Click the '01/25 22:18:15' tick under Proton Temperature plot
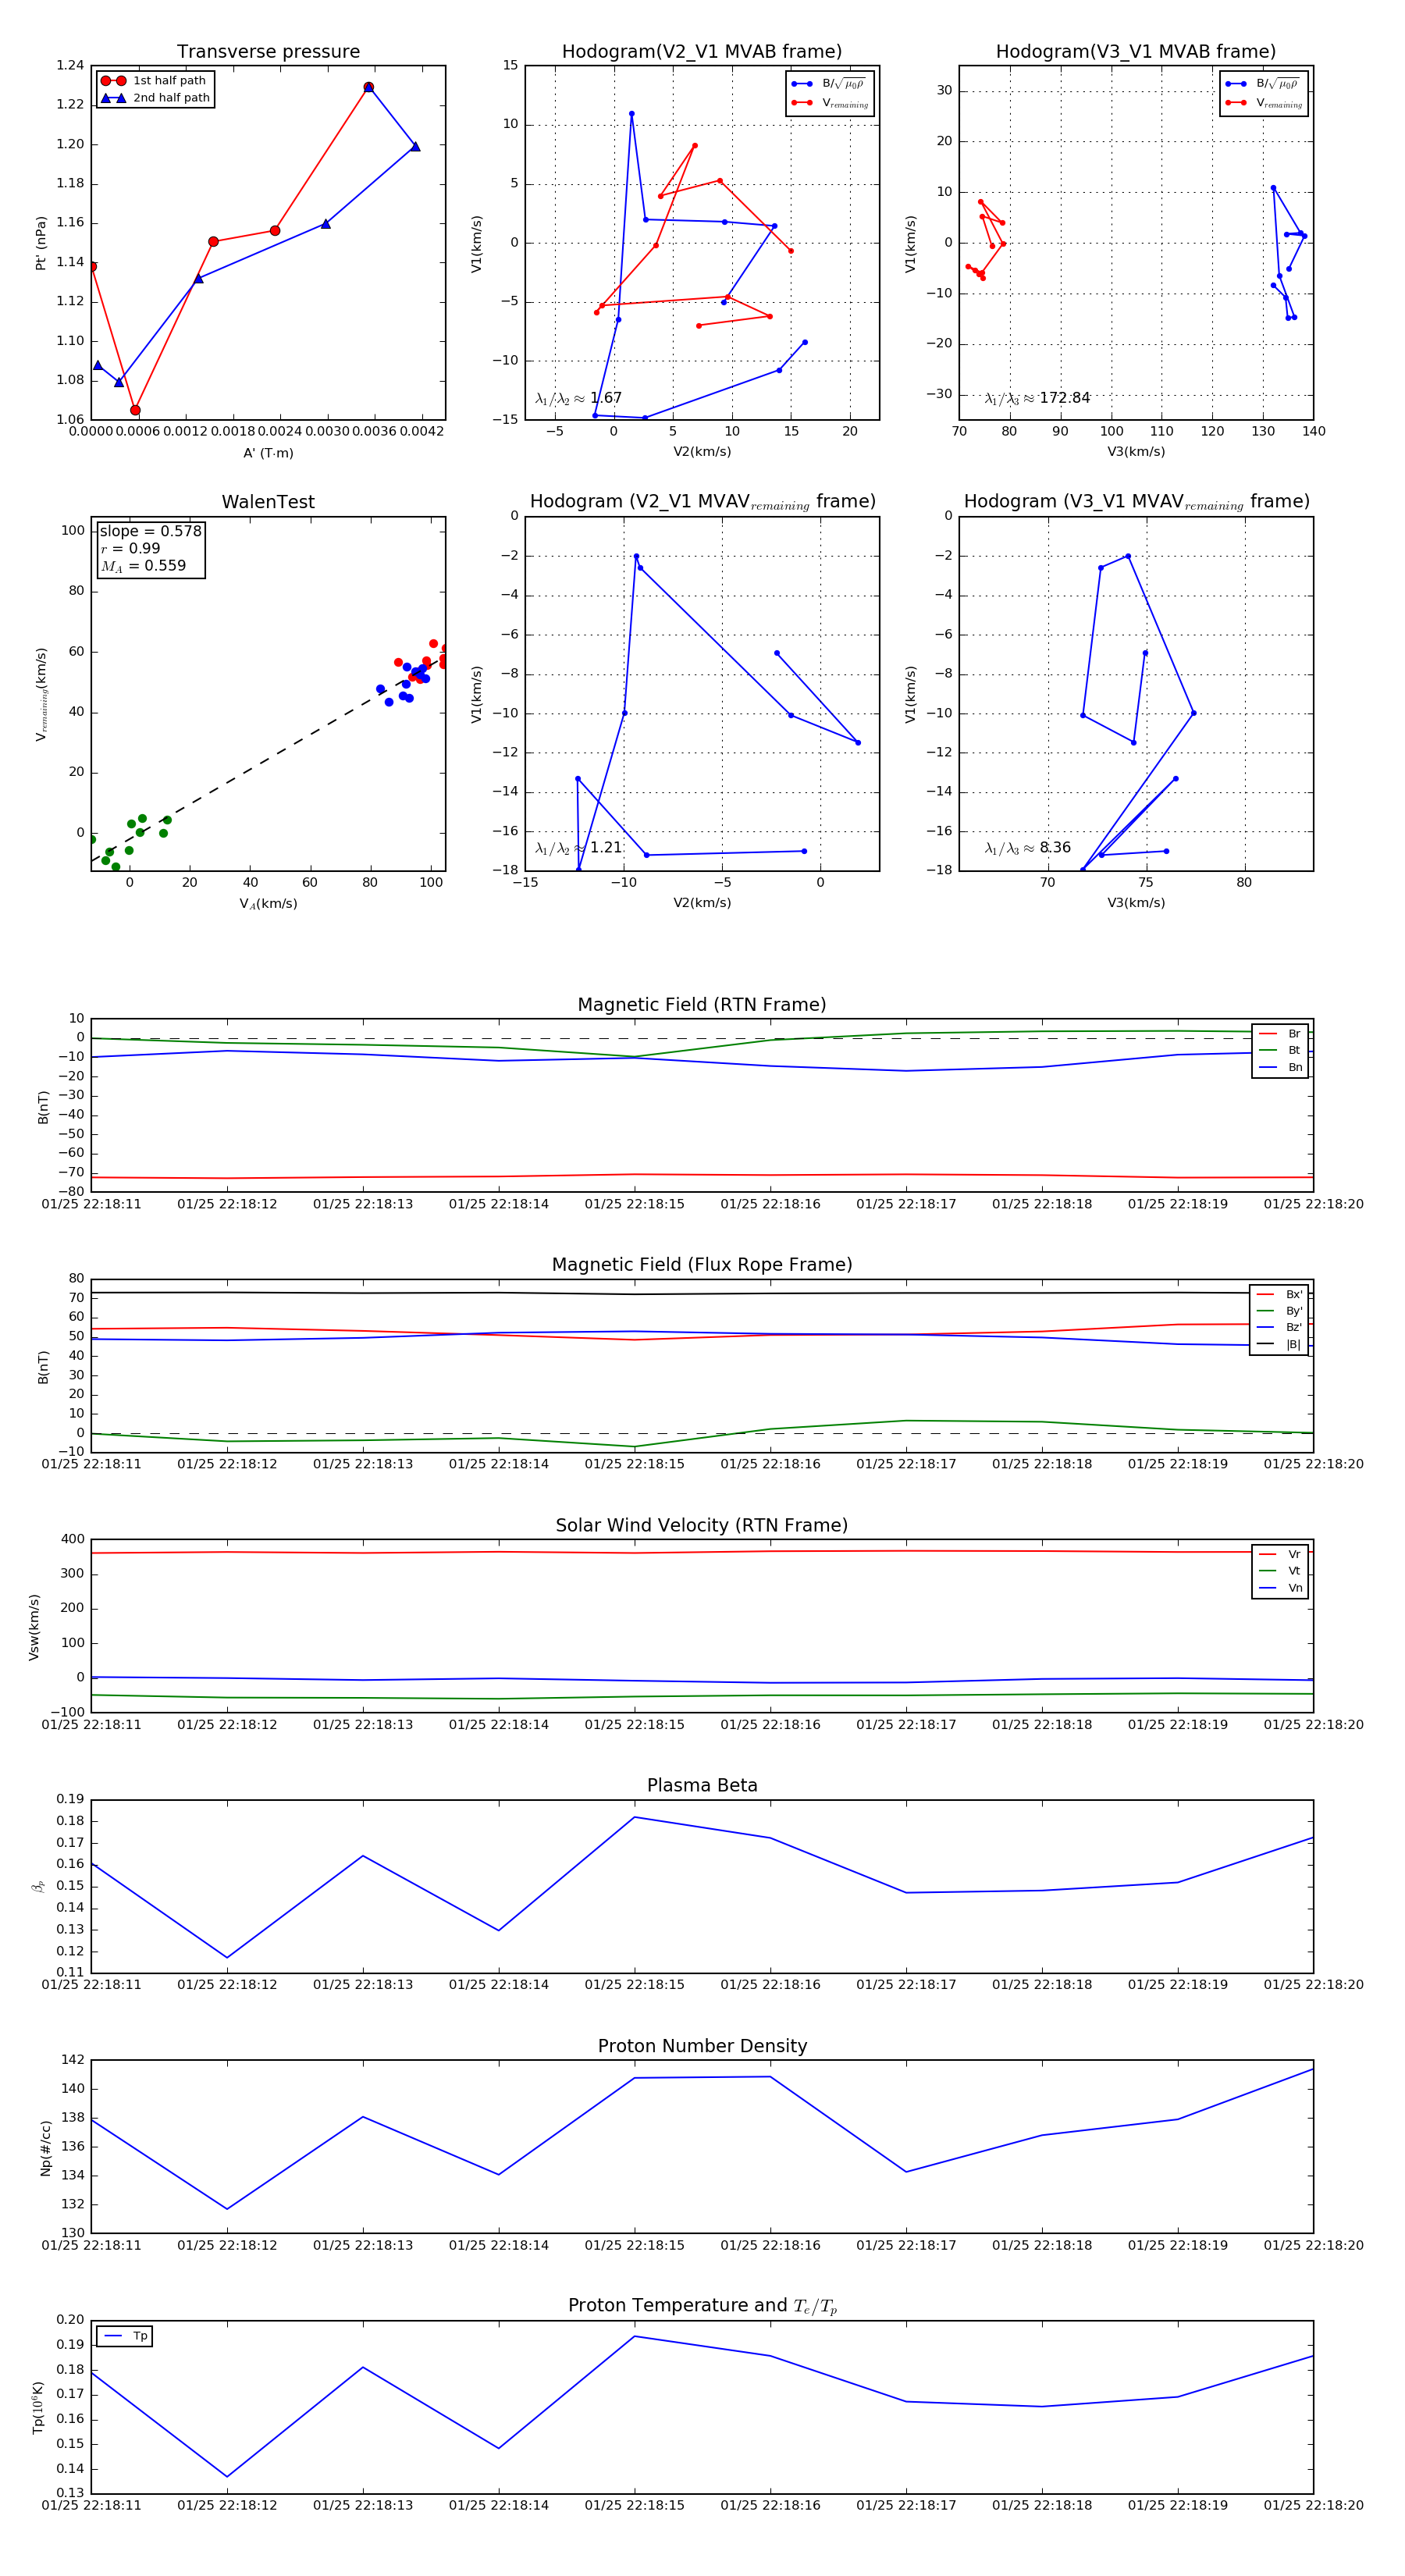This screenshot has width=1405, height=2576. [634, 2504]
